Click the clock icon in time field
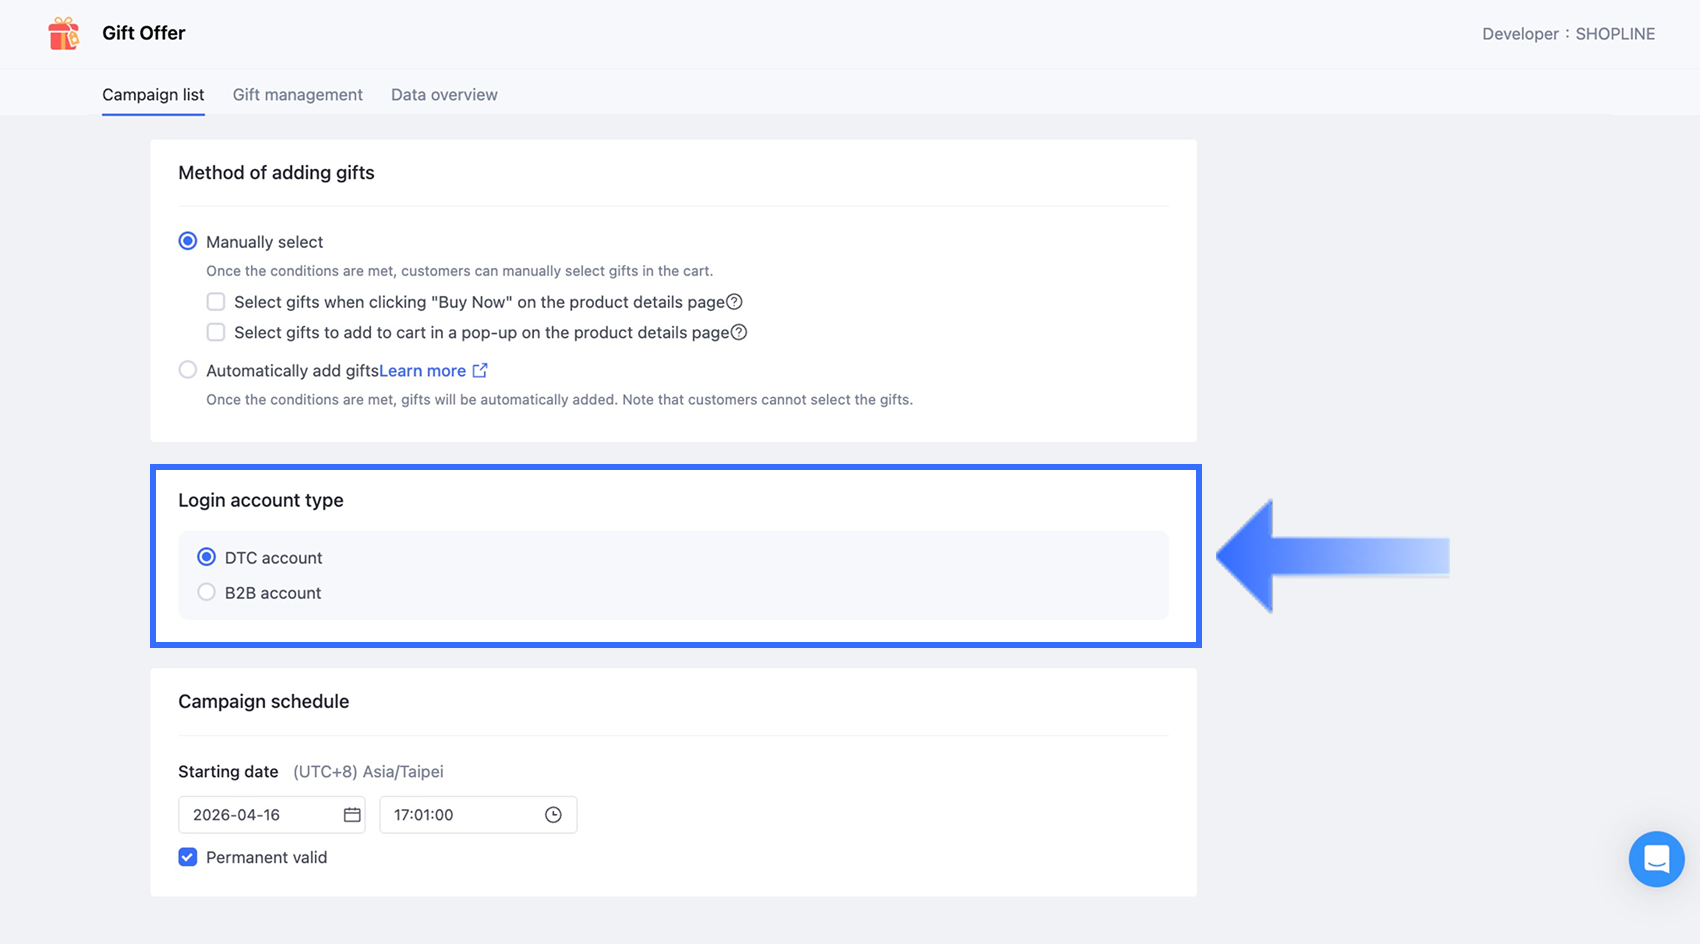This screenshot has height=944, width=1700. tap(553, 815)
